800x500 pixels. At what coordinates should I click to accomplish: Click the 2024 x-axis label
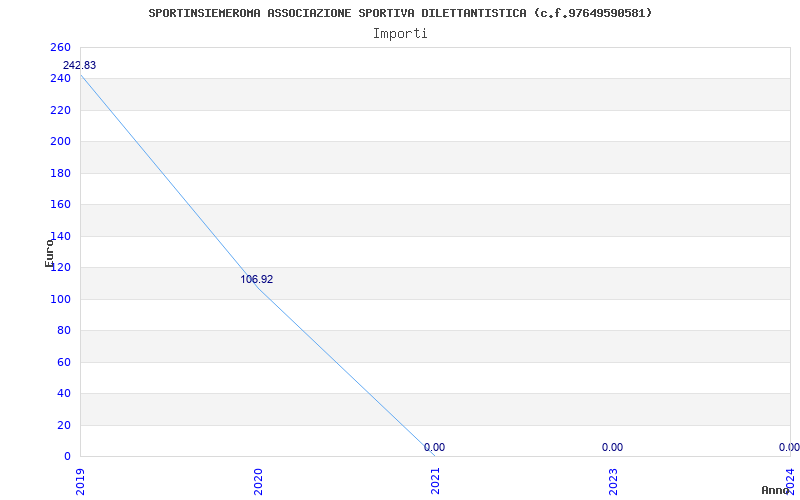791,481
